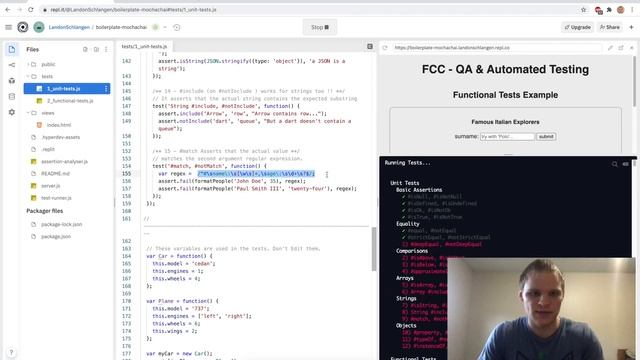Open the browser extensions puzzle icon
640x360 pixels.
[609, 10]
